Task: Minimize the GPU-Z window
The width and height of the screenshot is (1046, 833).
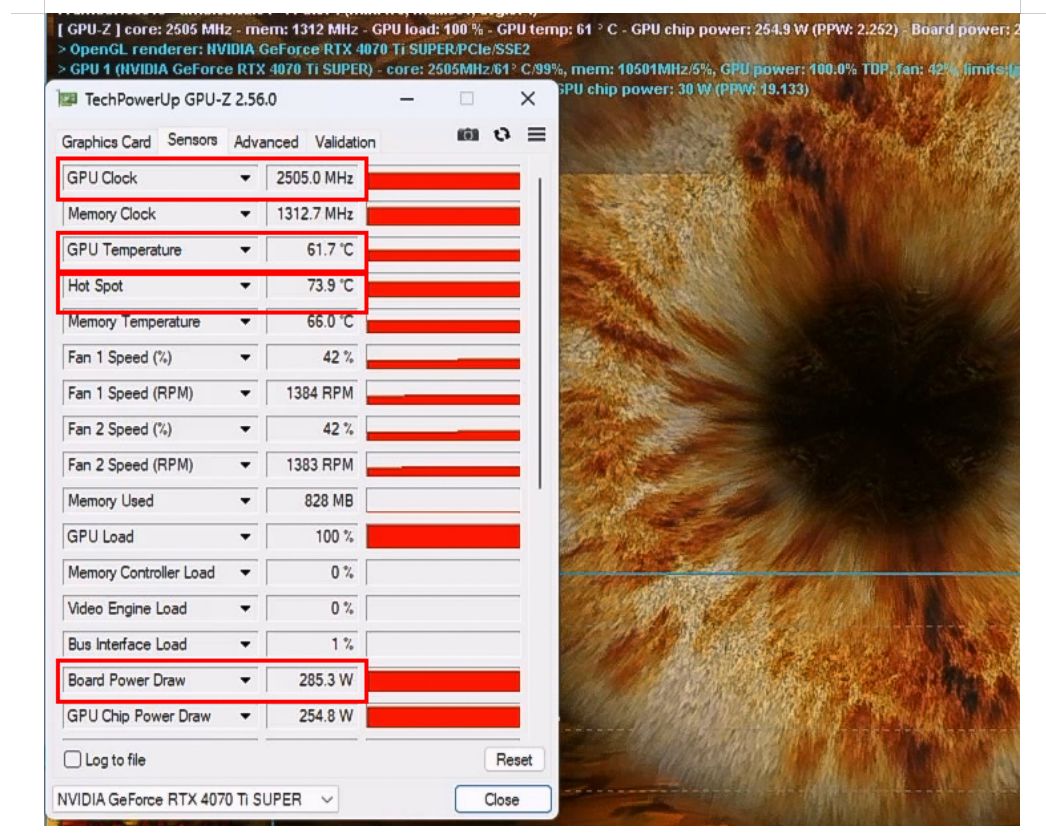Action: coord(407,99)
